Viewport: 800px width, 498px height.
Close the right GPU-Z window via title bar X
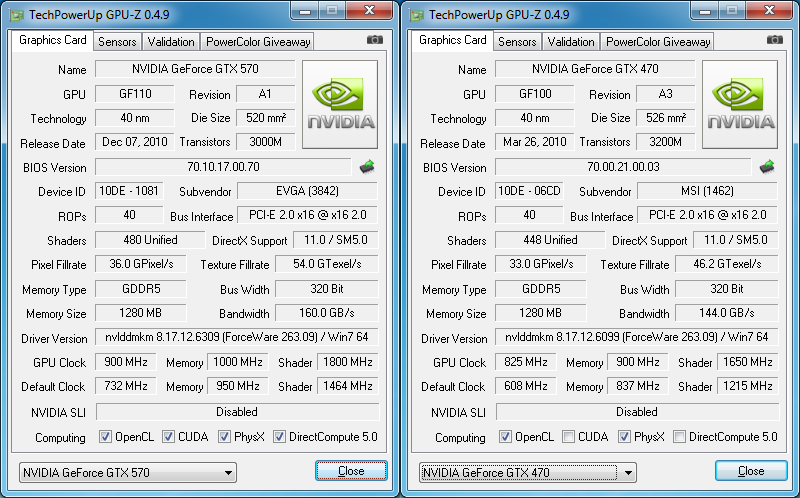pos(769,10)
